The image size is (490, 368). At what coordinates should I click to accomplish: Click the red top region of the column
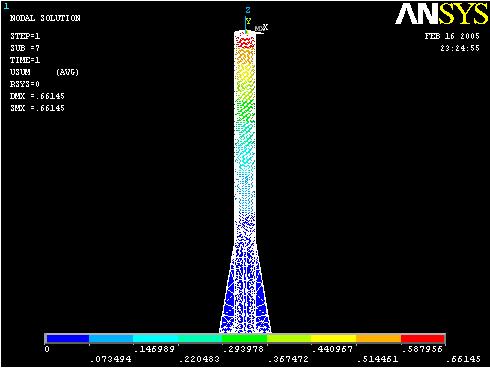pyautogui.click(x=245, y=41)
